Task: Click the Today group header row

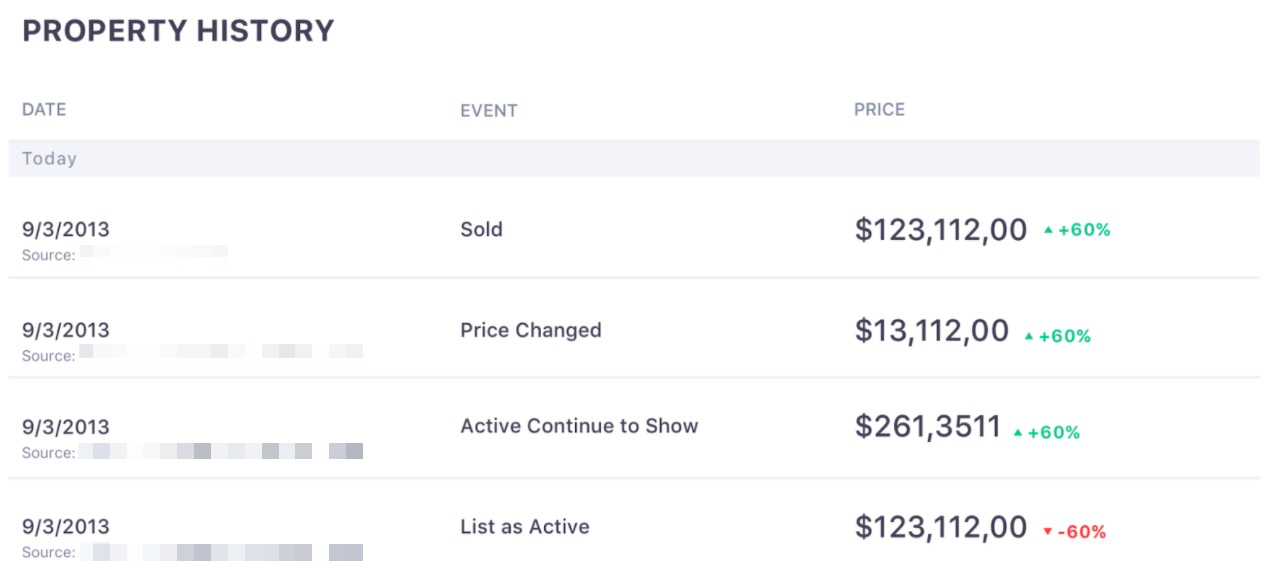Action: coord(634,158)
